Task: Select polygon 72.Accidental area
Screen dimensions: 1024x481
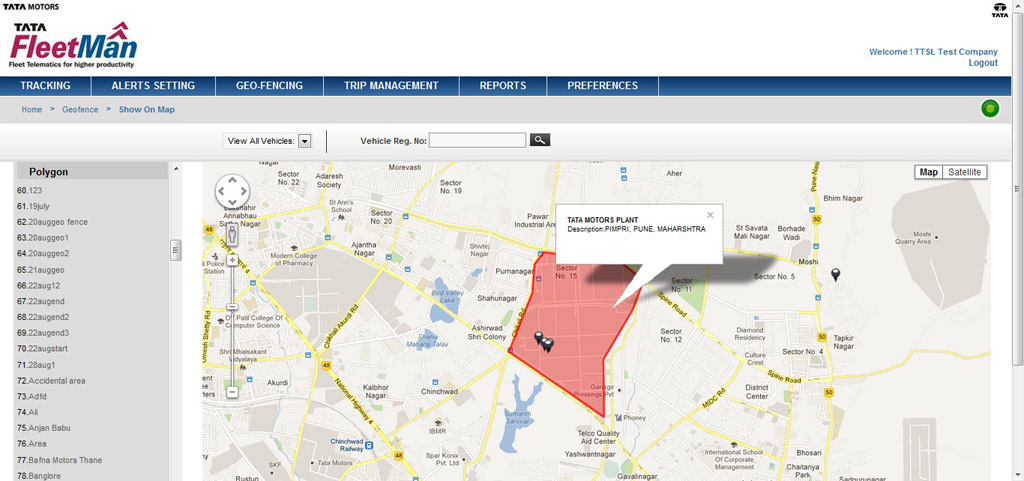Action: [51, 380]
